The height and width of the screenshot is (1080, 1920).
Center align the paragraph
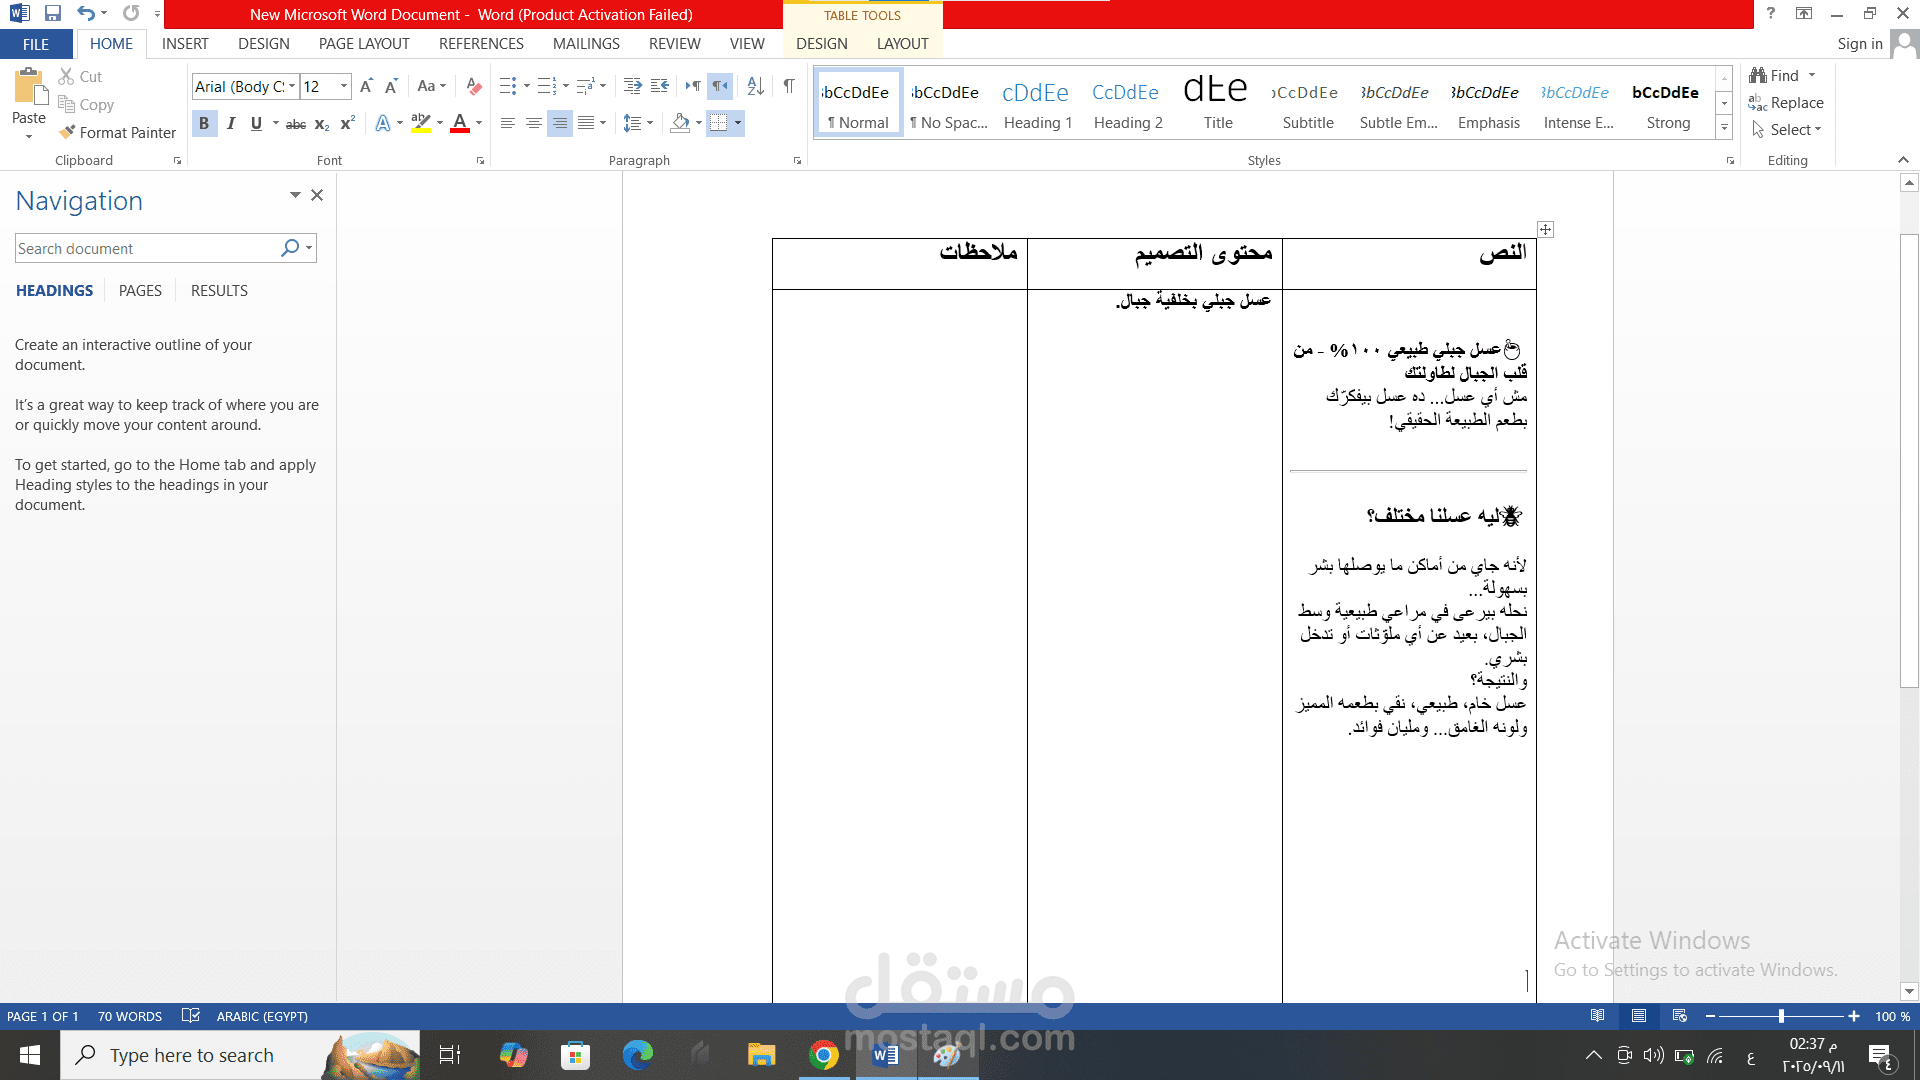coord(534,123)
